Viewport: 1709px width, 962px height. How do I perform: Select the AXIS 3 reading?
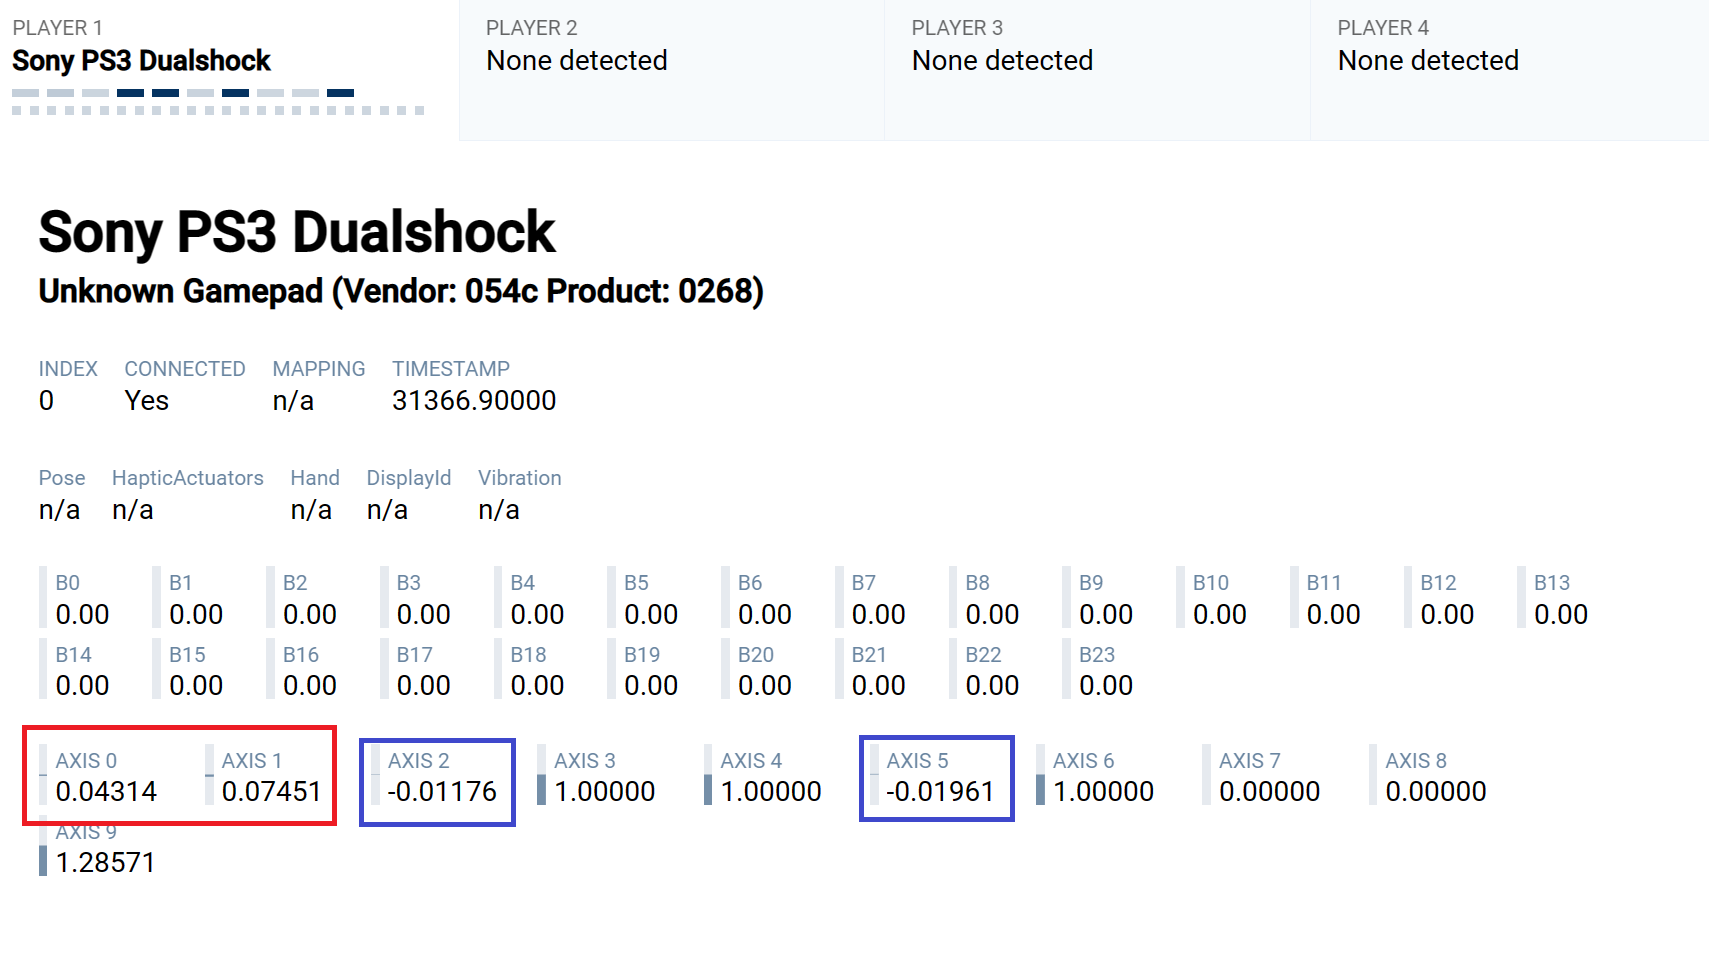[x=597, y=776]
